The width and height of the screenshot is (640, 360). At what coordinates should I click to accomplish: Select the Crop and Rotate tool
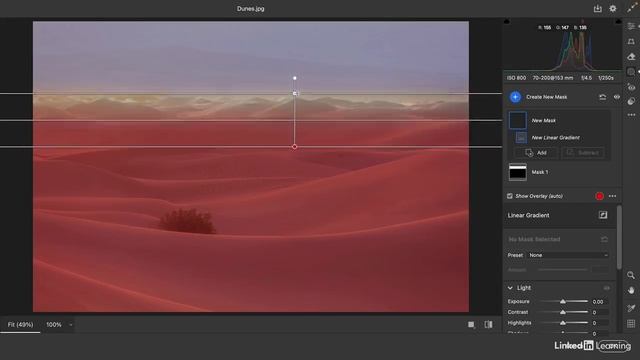coord(631,42)
